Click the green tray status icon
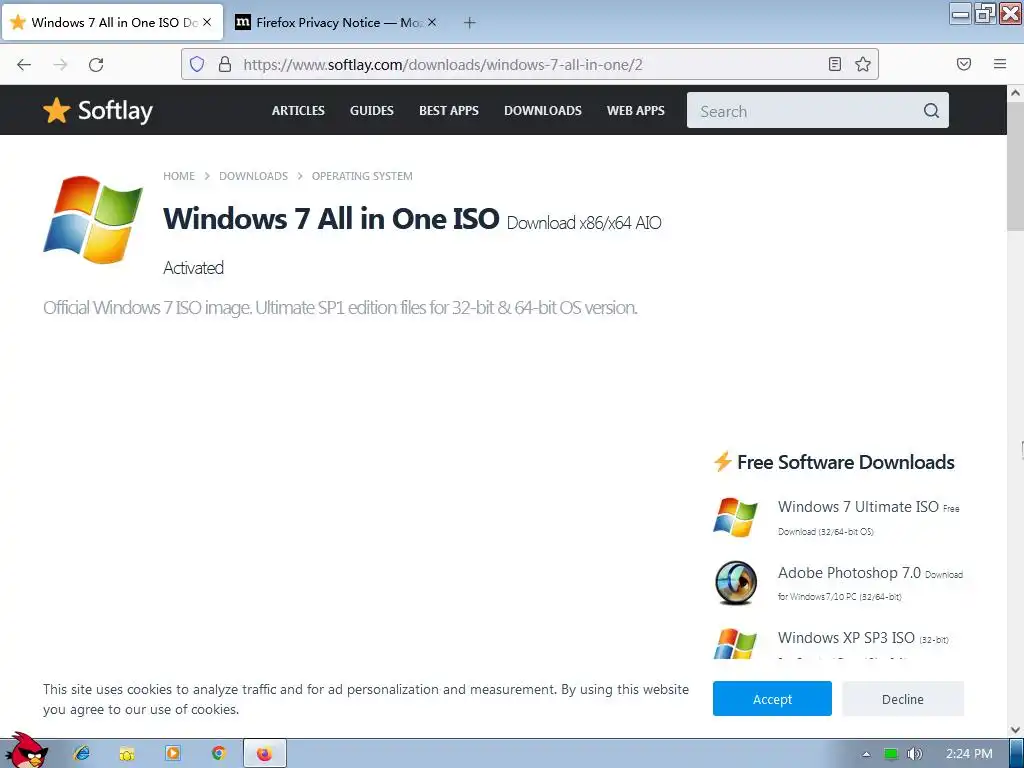 891,754
